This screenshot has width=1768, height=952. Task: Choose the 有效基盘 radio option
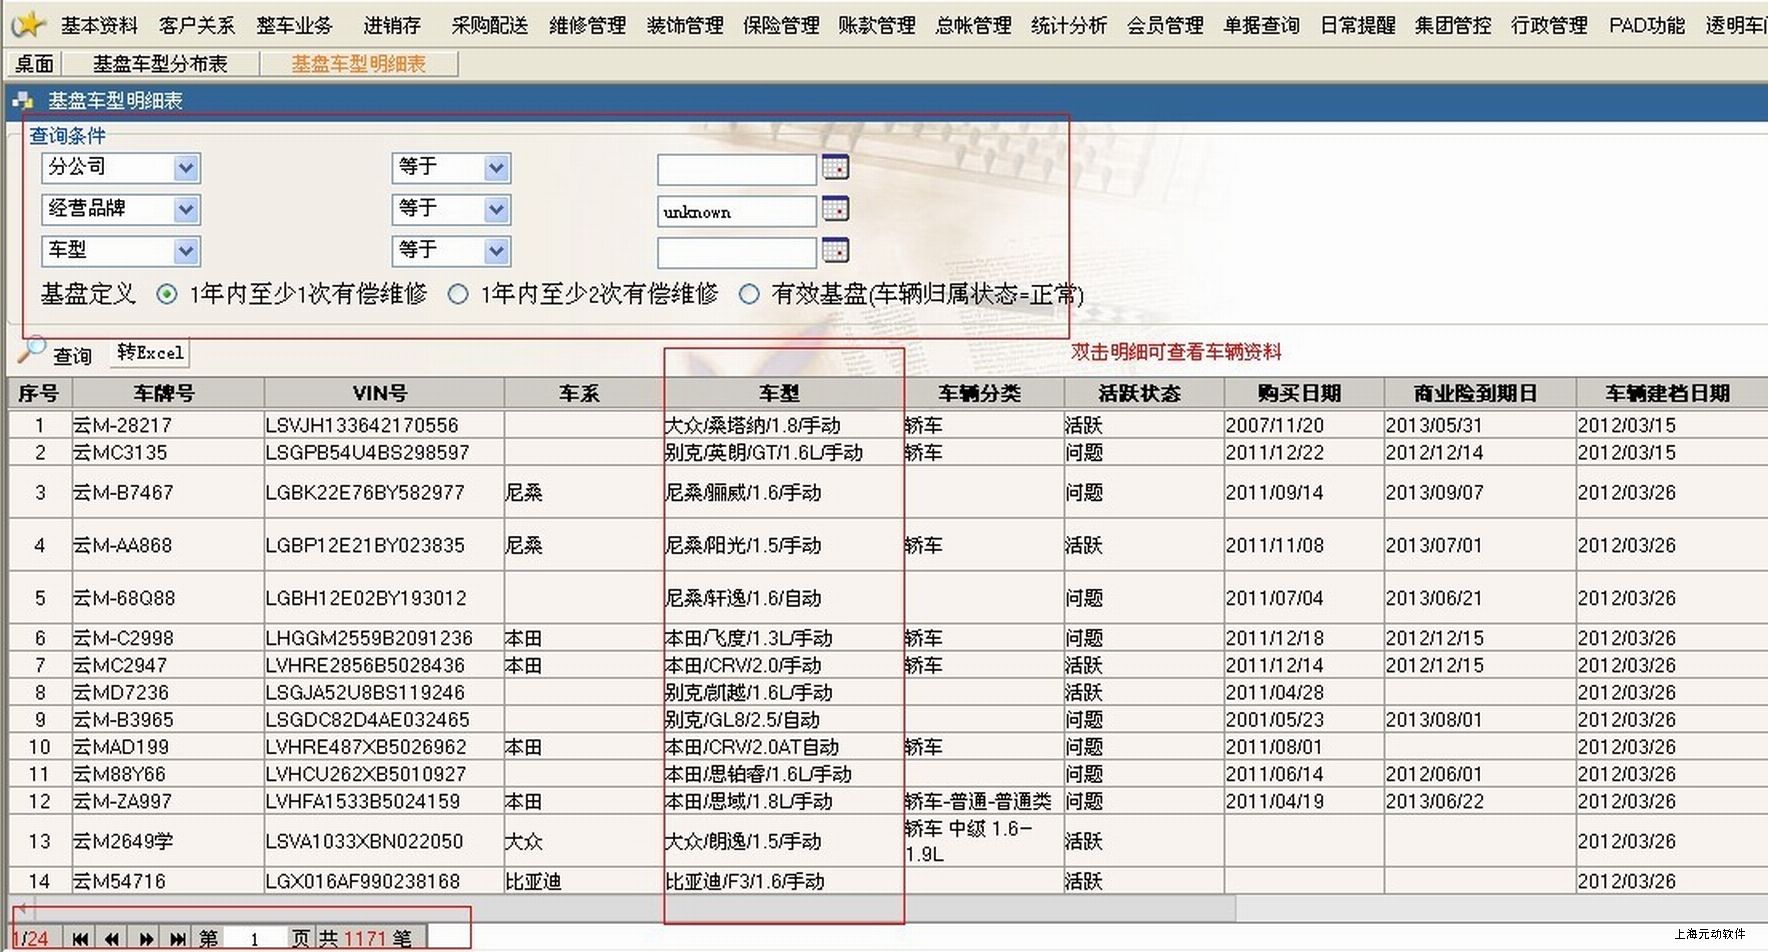pos(749,294)
